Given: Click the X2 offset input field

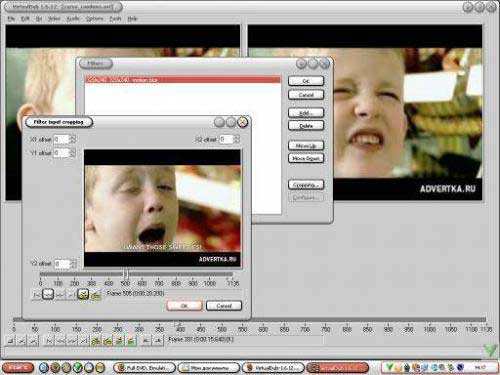Looking at the screenshot, I should click(226, 139).
